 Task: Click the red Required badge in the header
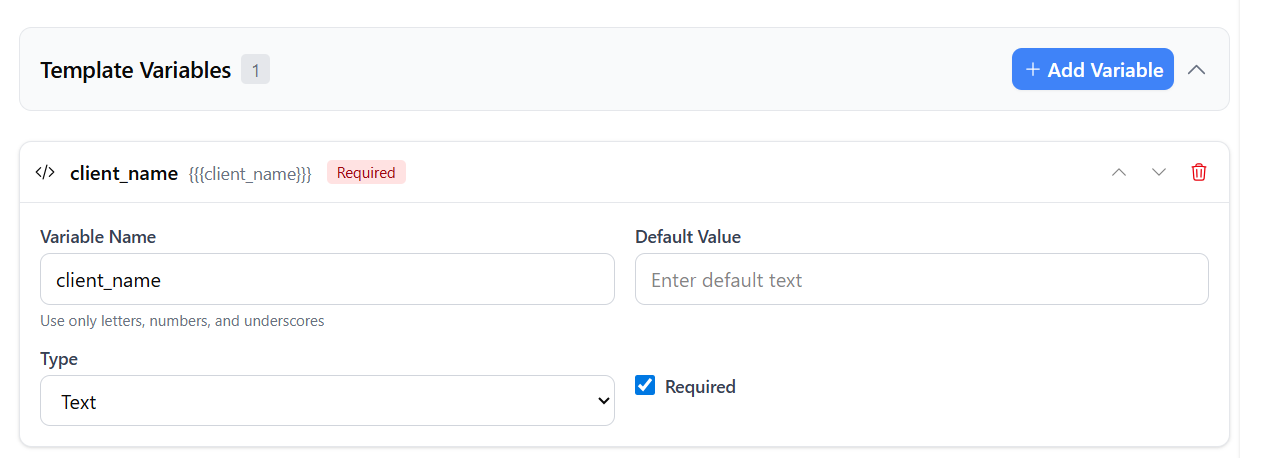point(366,173)
